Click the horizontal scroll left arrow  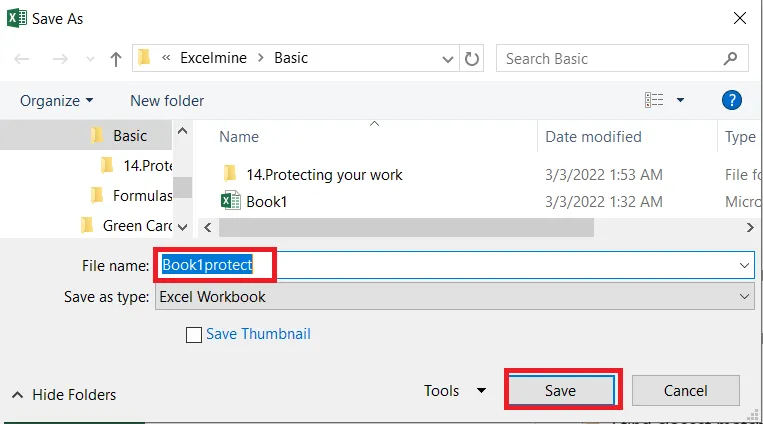[x=208, y=227]
